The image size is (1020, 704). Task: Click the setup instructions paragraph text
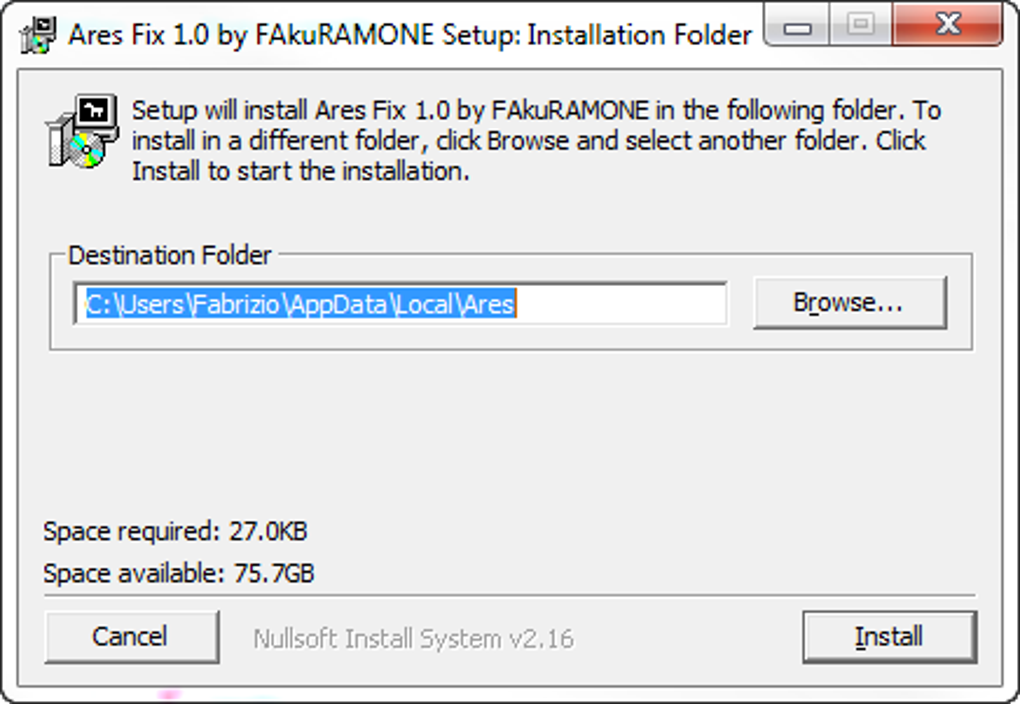click(x=530, y=140)
